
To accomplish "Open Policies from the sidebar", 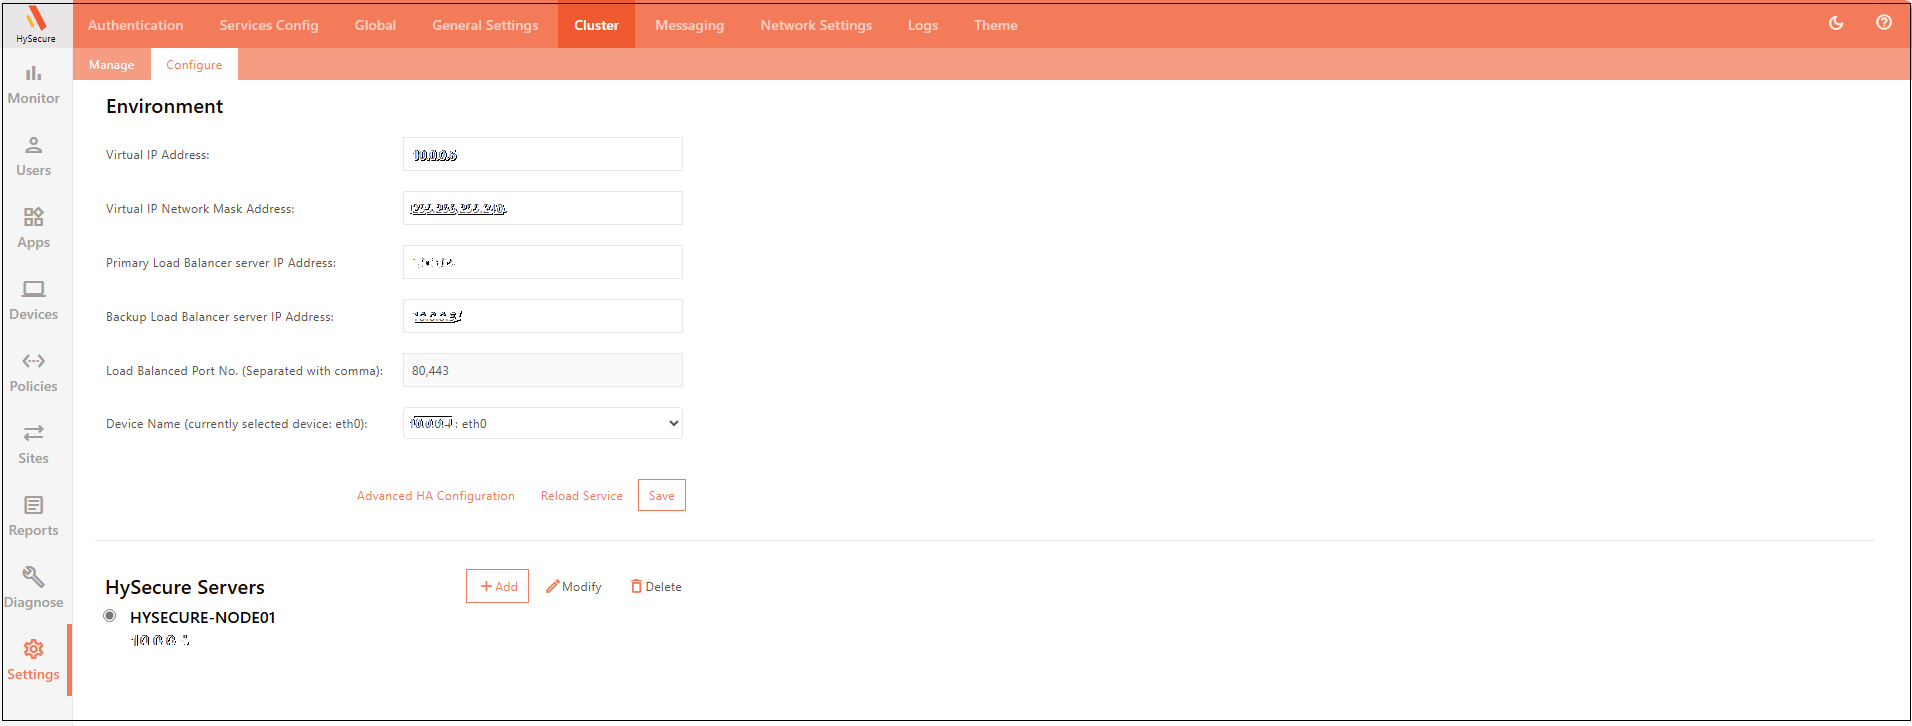I will (x=34, y=372).
